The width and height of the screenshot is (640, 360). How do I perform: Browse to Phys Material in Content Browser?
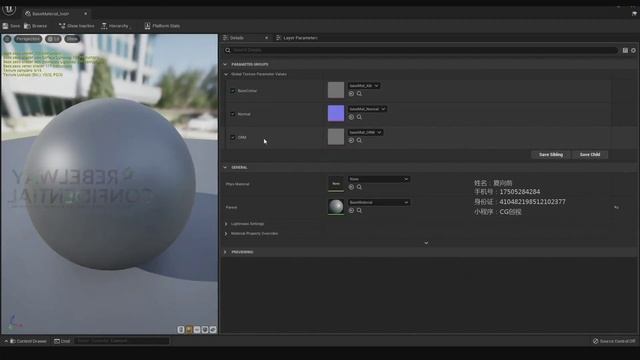coord(359,187)
